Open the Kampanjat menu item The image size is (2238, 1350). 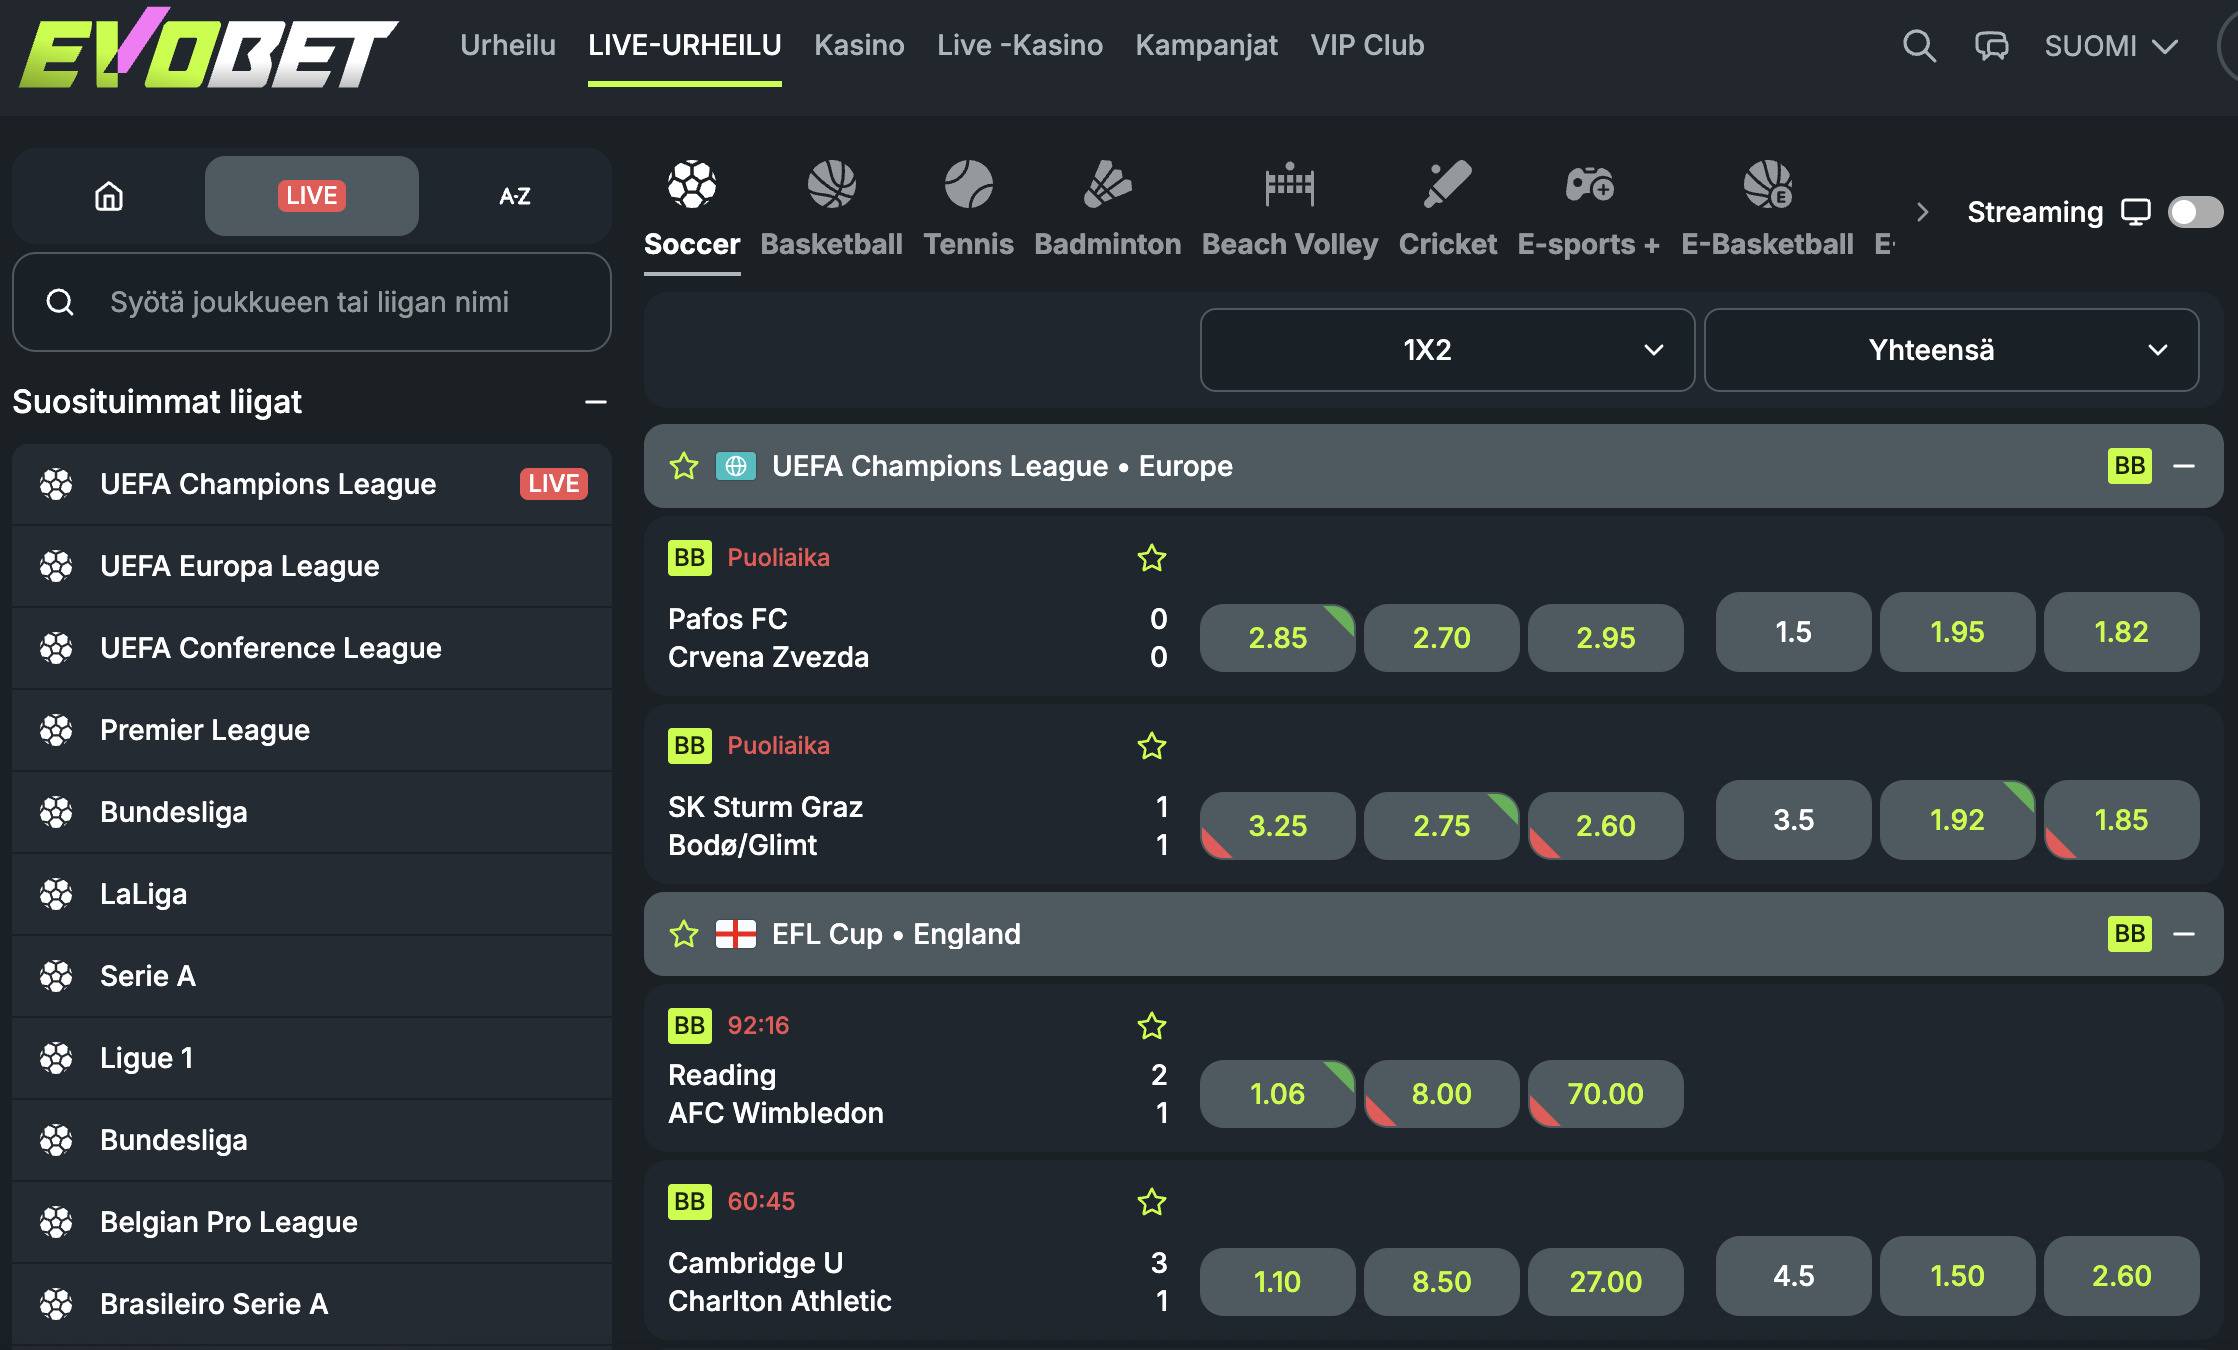point(1207,45)
